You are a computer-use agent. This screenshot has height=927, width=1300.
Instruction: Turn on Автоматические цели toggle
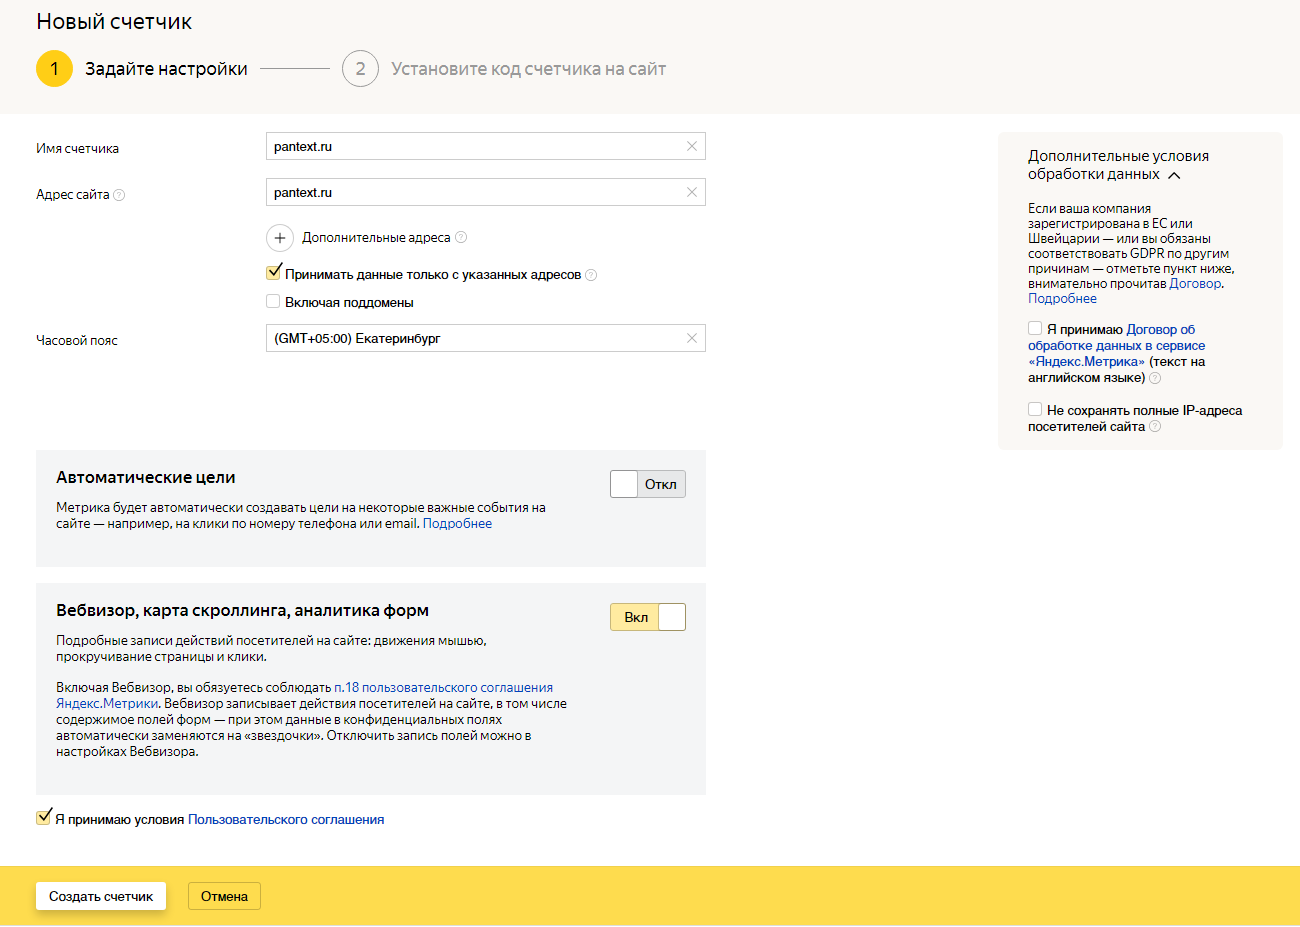pyautogui.click(x=648, y=484)
